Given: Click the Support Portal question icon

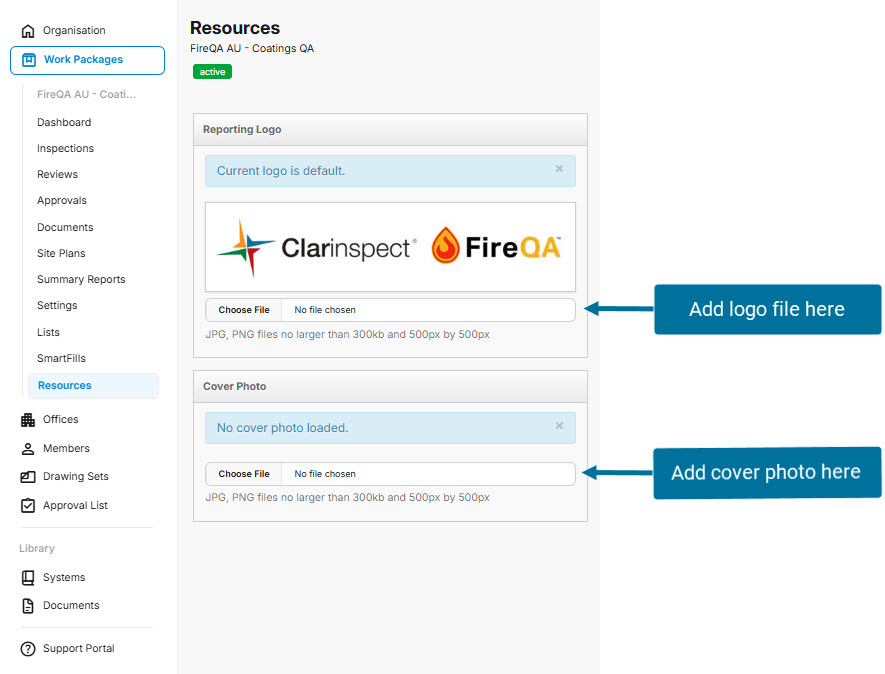Looking at the screenshot, I should tap(28, 649).
